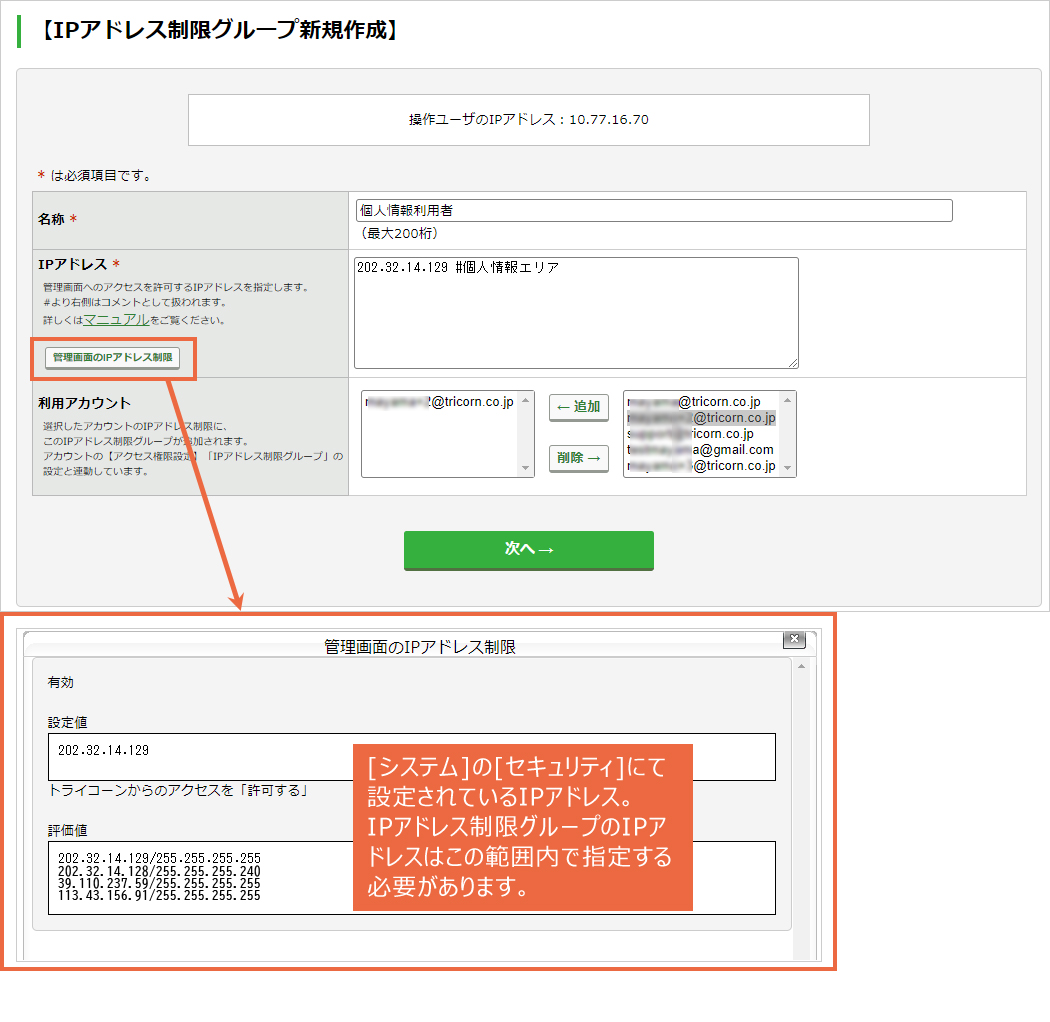
Task: Close the 管理画面のIPアドレス制限 dialog
Action: tap(794, 639)
